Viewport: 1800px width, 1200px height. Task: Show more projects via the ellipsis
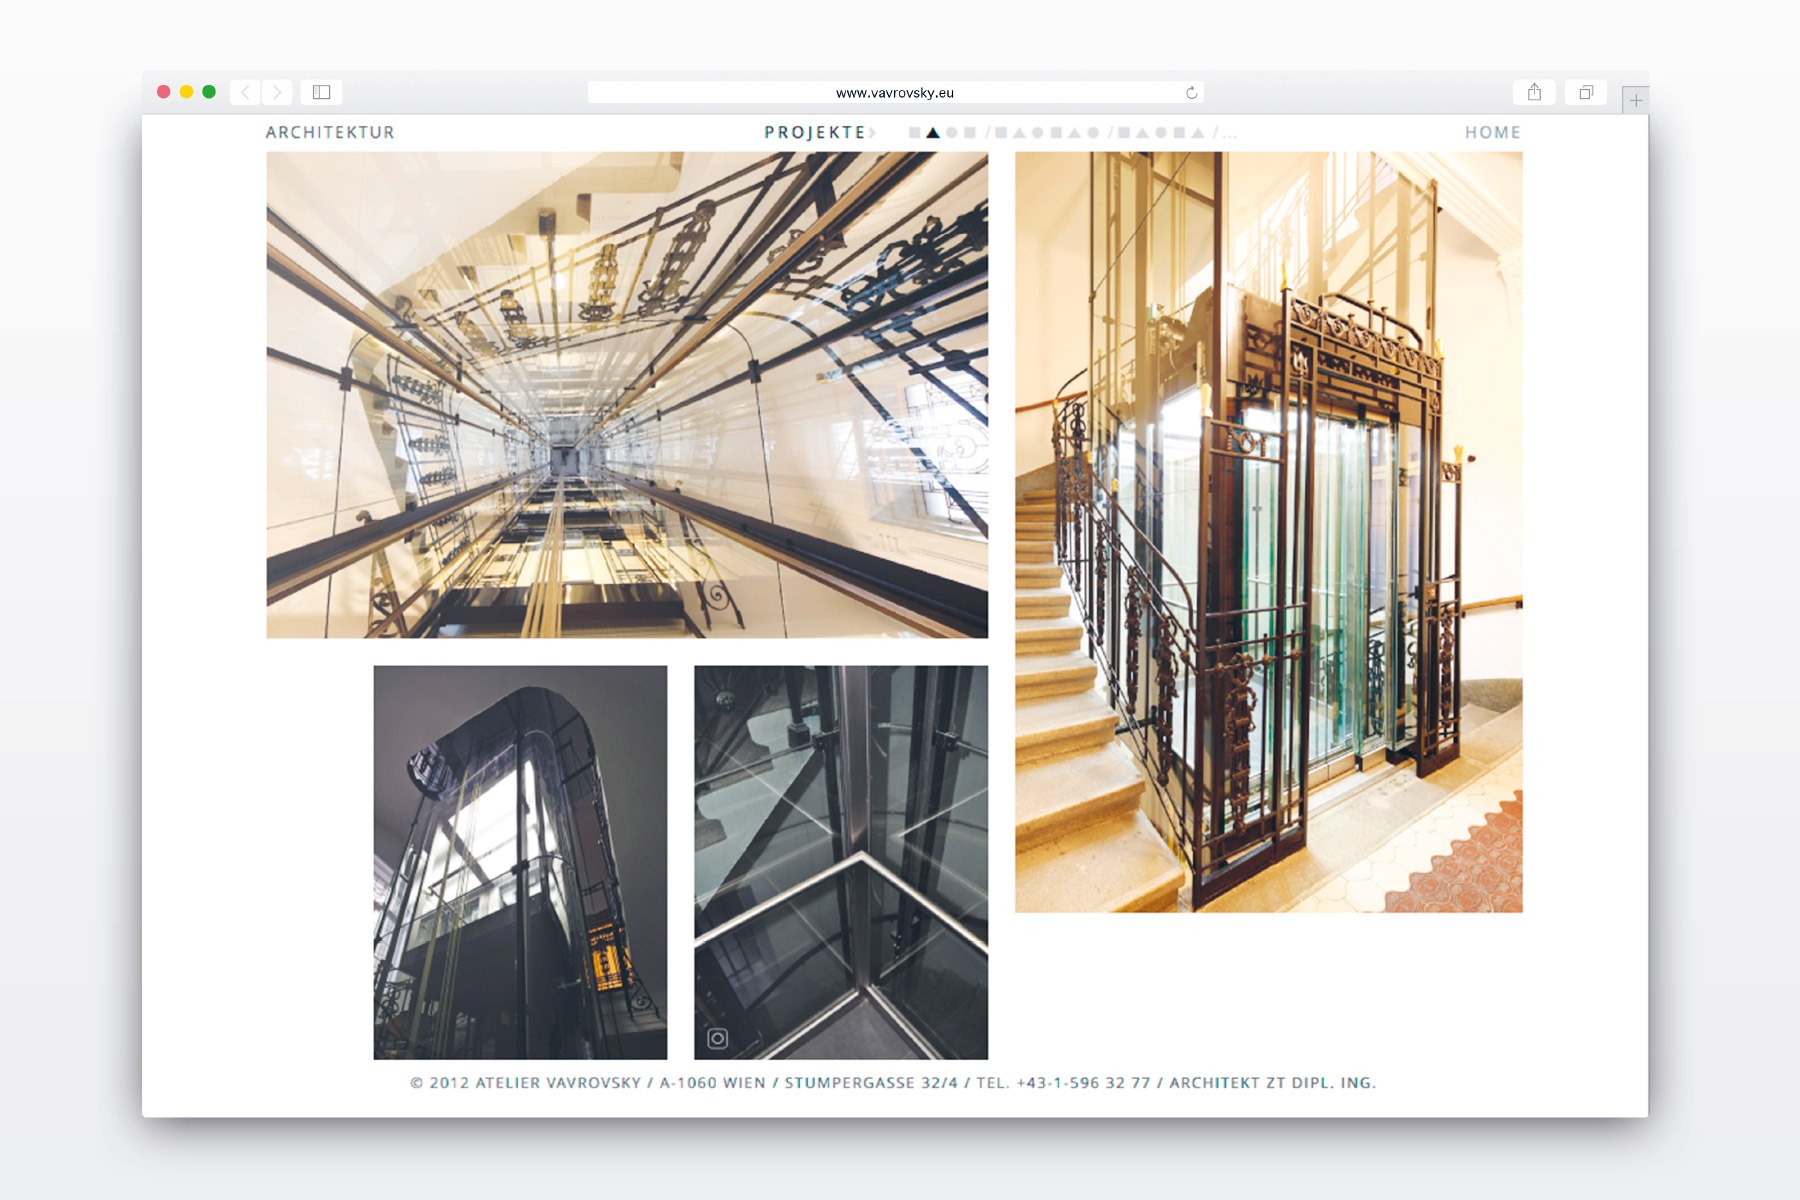click(1230, 133)
